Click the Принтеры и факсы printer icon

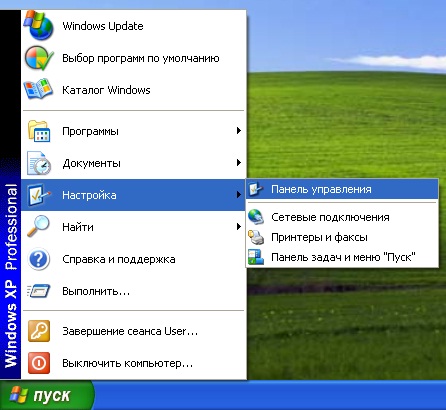click(x=256, y=237)
